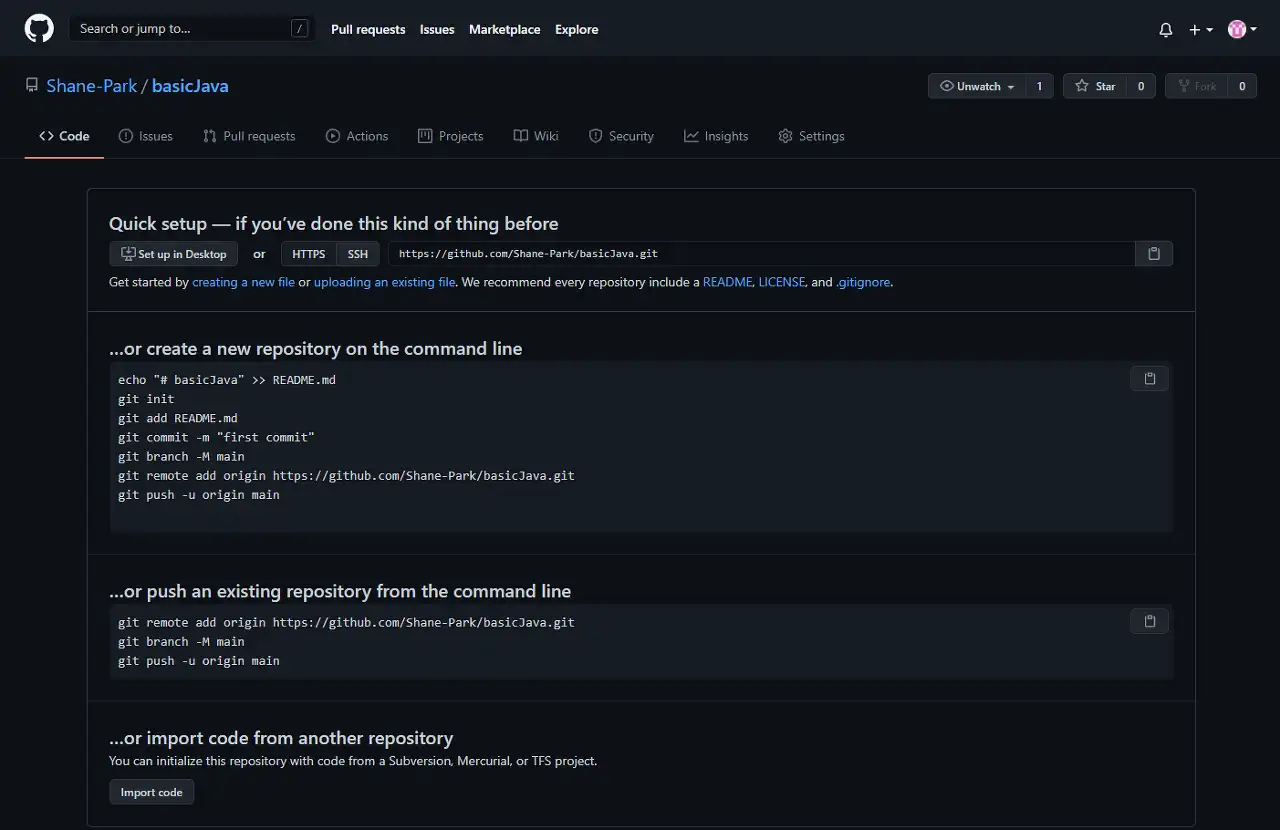Star the basicJava repository
Viewport: 1280px width, 830px height.
[1095, 86]
